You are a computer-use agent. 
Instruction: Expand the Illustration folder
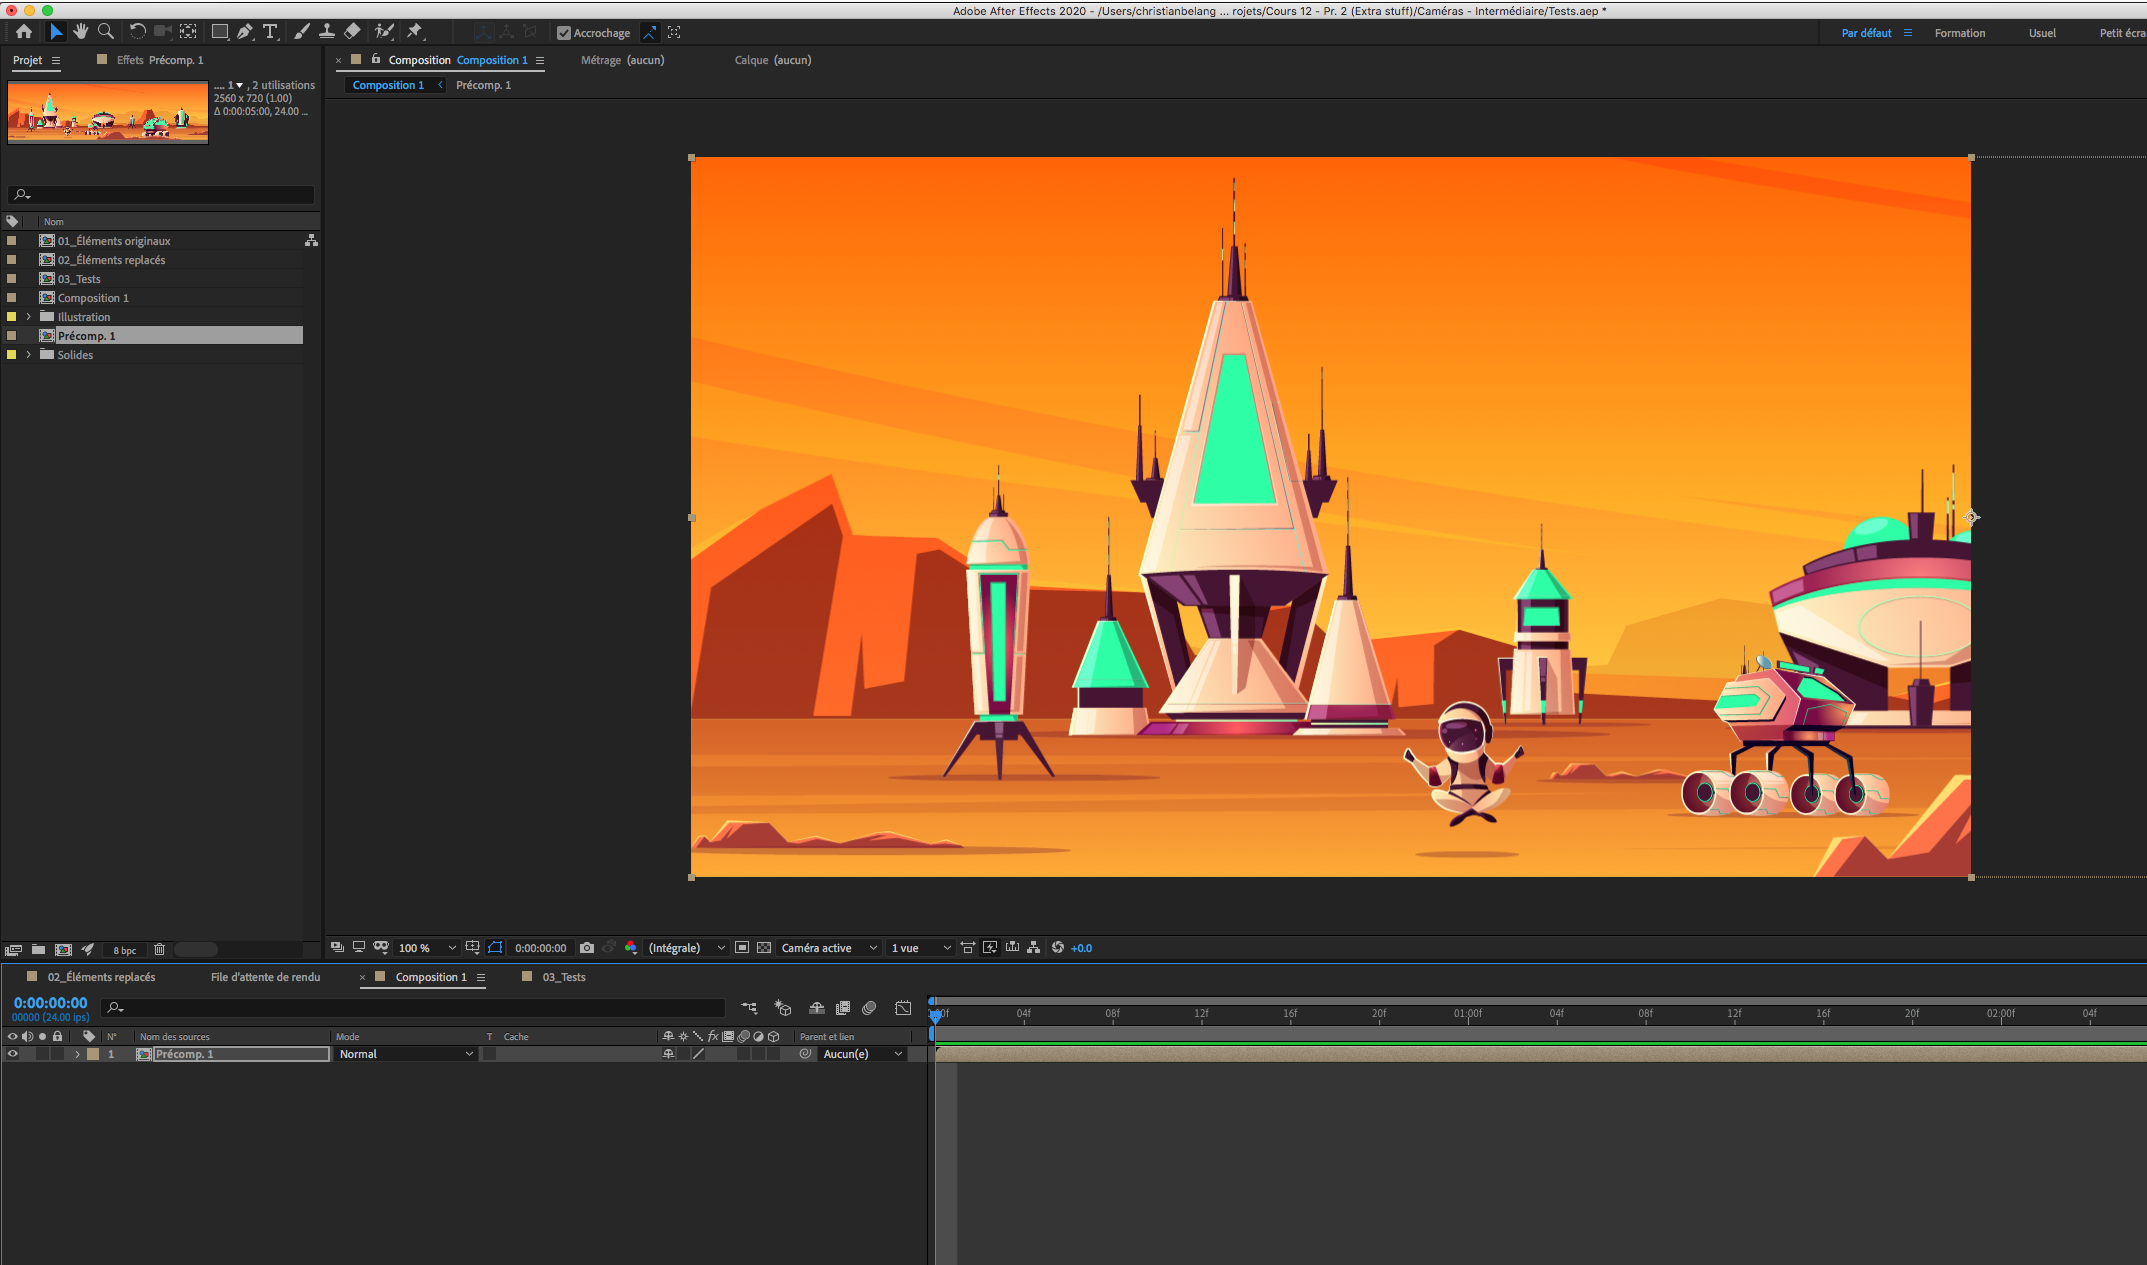tap(29, 317)
